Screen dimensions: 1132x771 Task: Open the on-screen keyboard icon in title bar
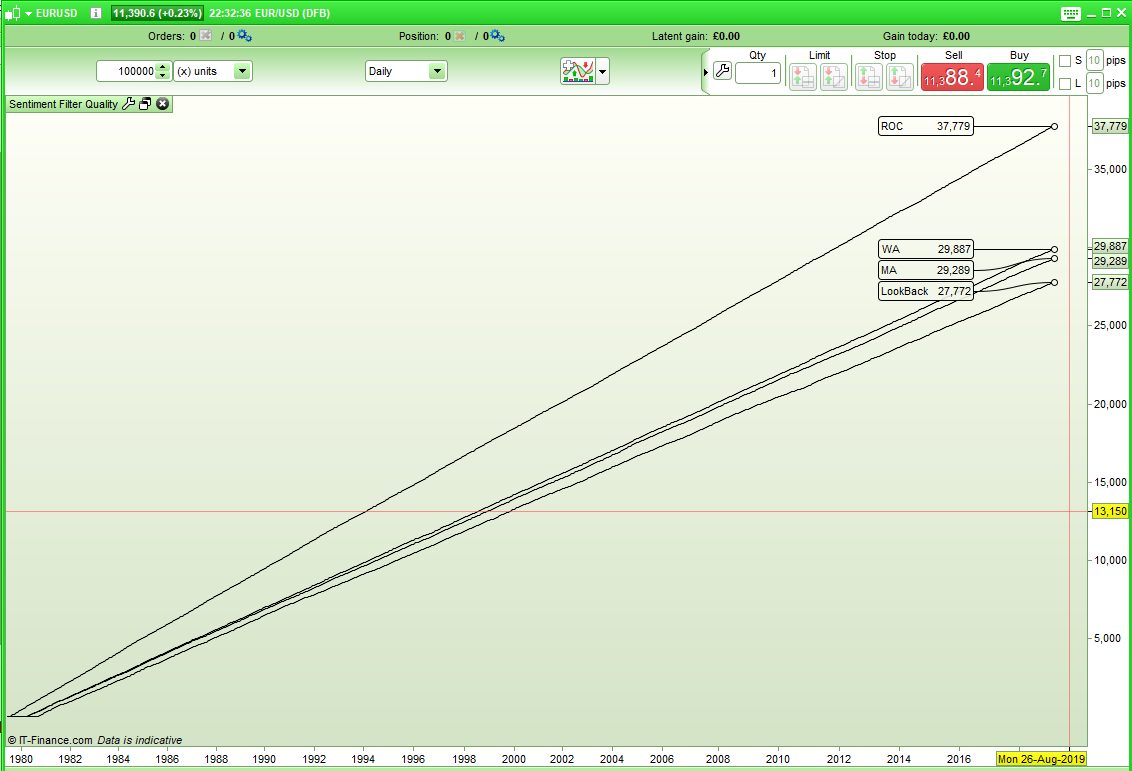[1071, 14]
